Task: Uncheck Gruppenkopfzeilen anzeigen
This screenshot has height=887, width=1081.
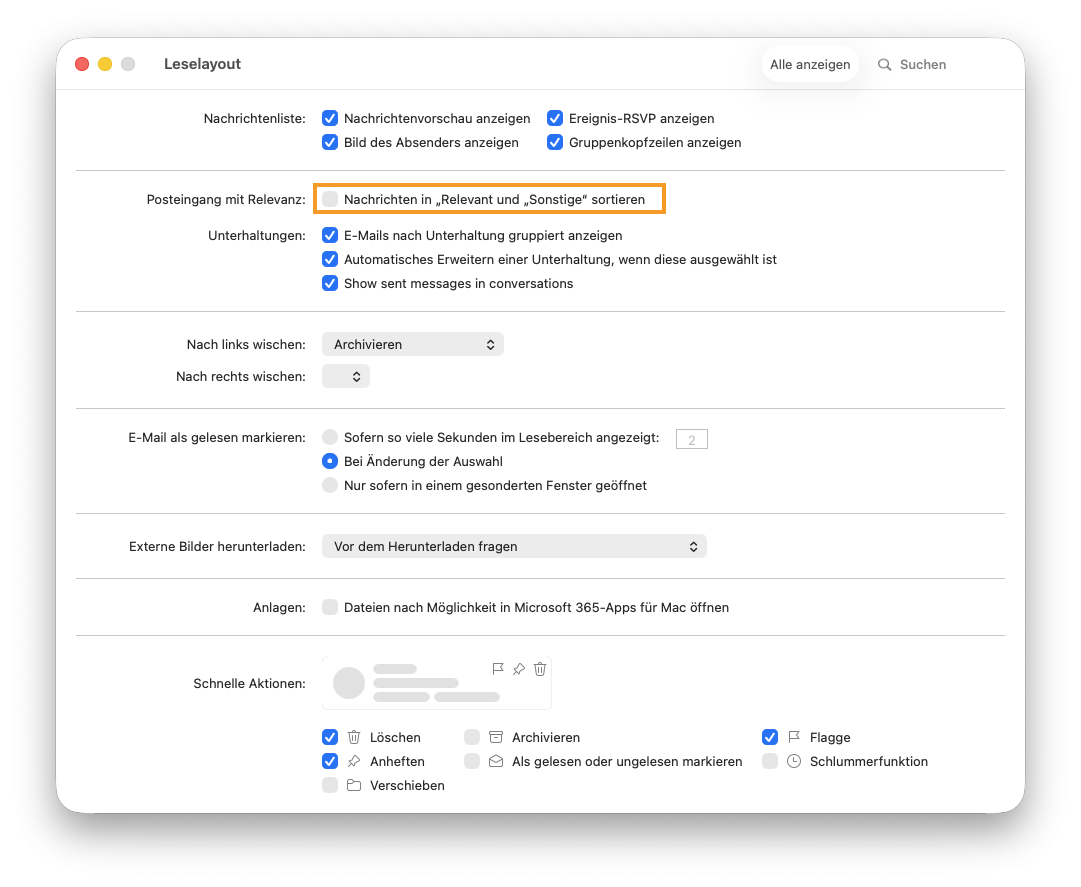Action: pos(555,143)
